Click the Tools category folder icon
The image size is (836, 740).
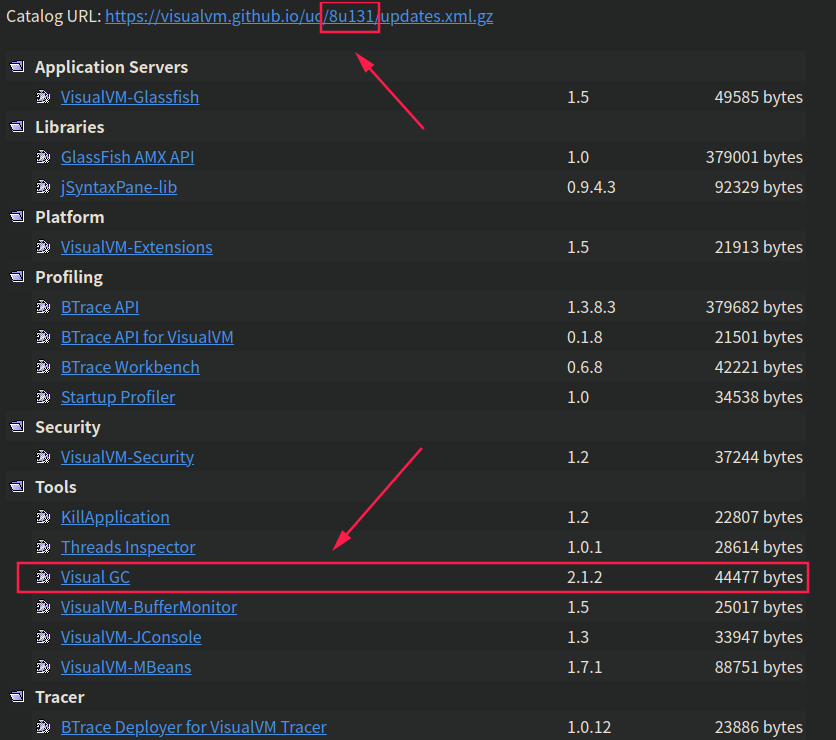18,487
